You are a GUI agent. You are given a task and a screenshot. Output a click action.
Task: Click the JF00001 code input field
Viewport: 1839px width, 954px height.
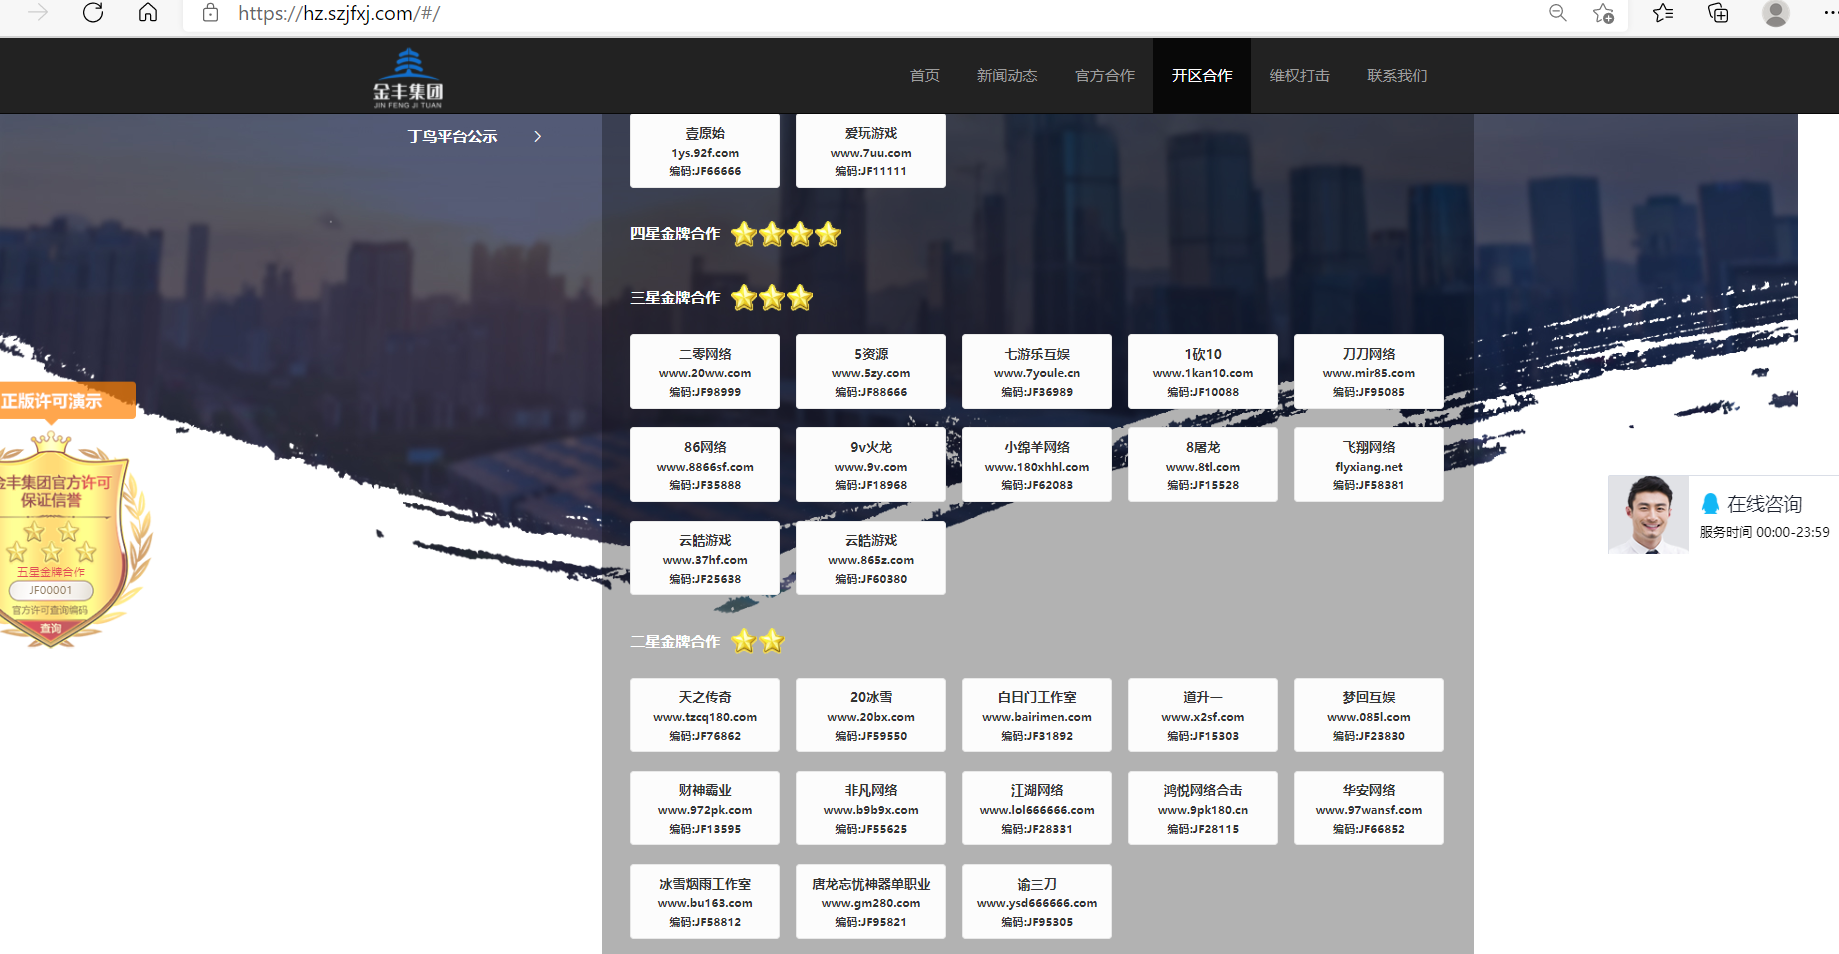coord(51,590)
